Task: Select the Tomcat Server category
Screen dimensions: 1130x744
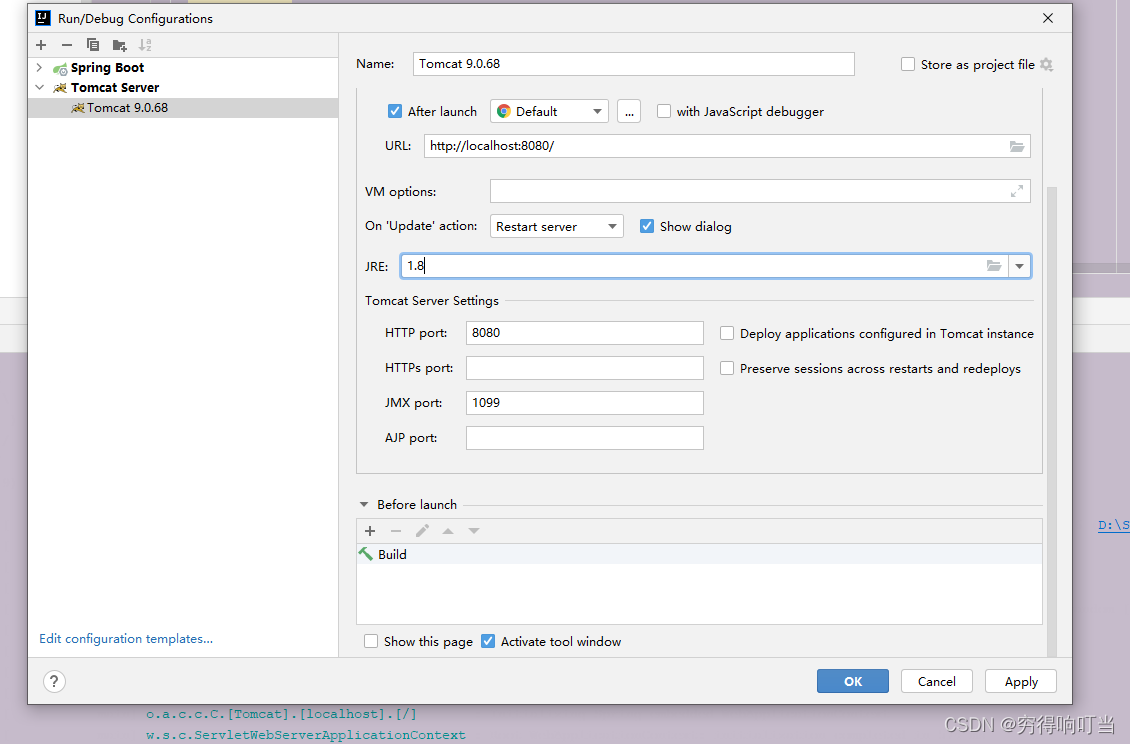Action: 115,87
